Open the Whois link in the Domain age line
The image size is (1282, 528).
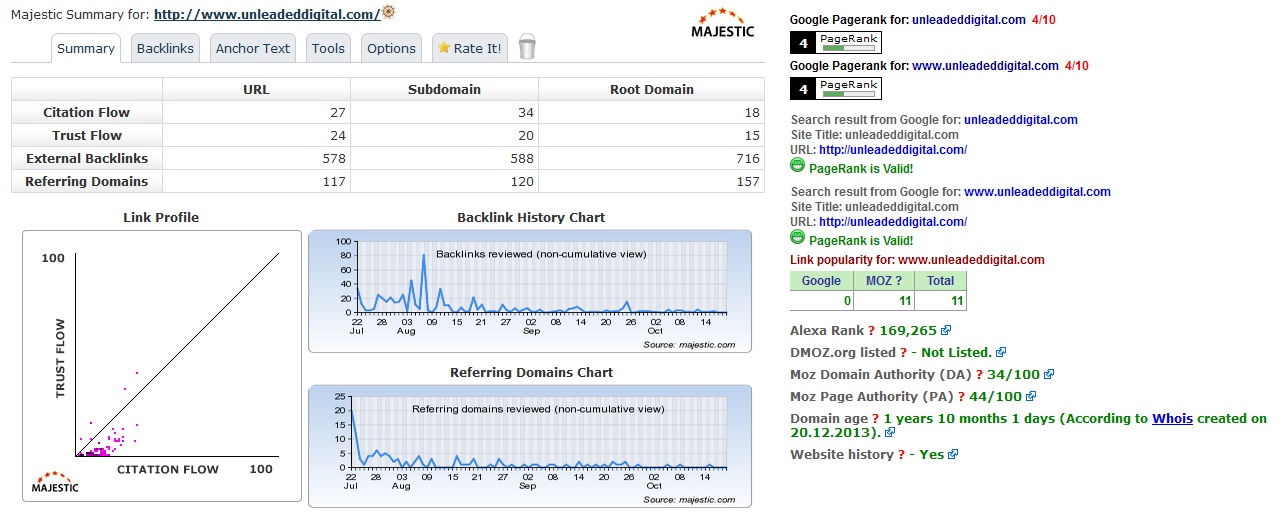tap(1172, 419)
